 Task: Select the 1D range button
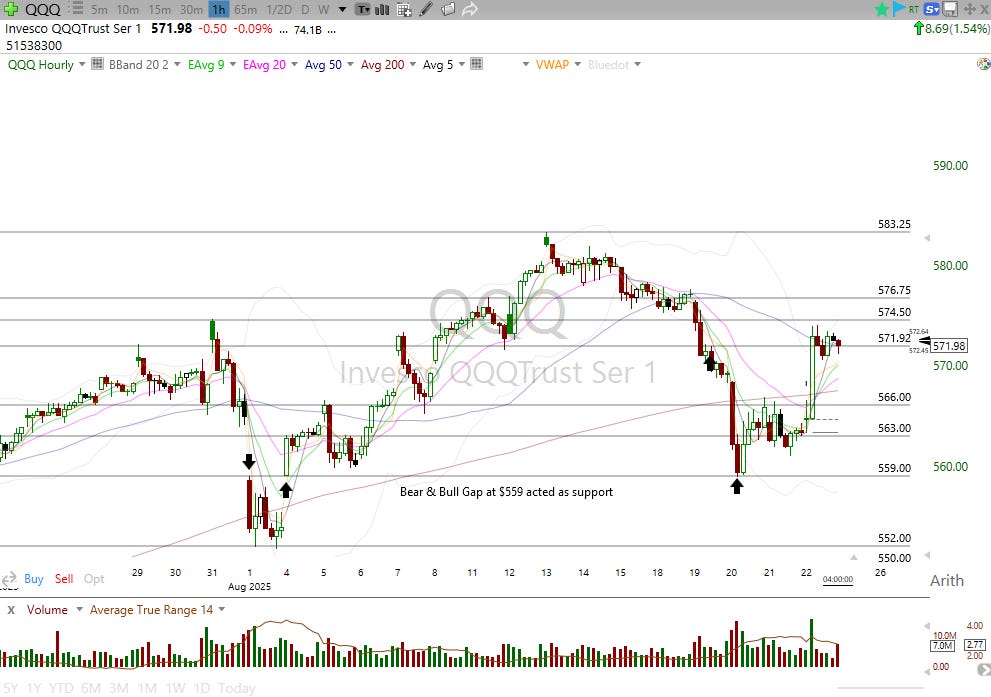(202, 688)
